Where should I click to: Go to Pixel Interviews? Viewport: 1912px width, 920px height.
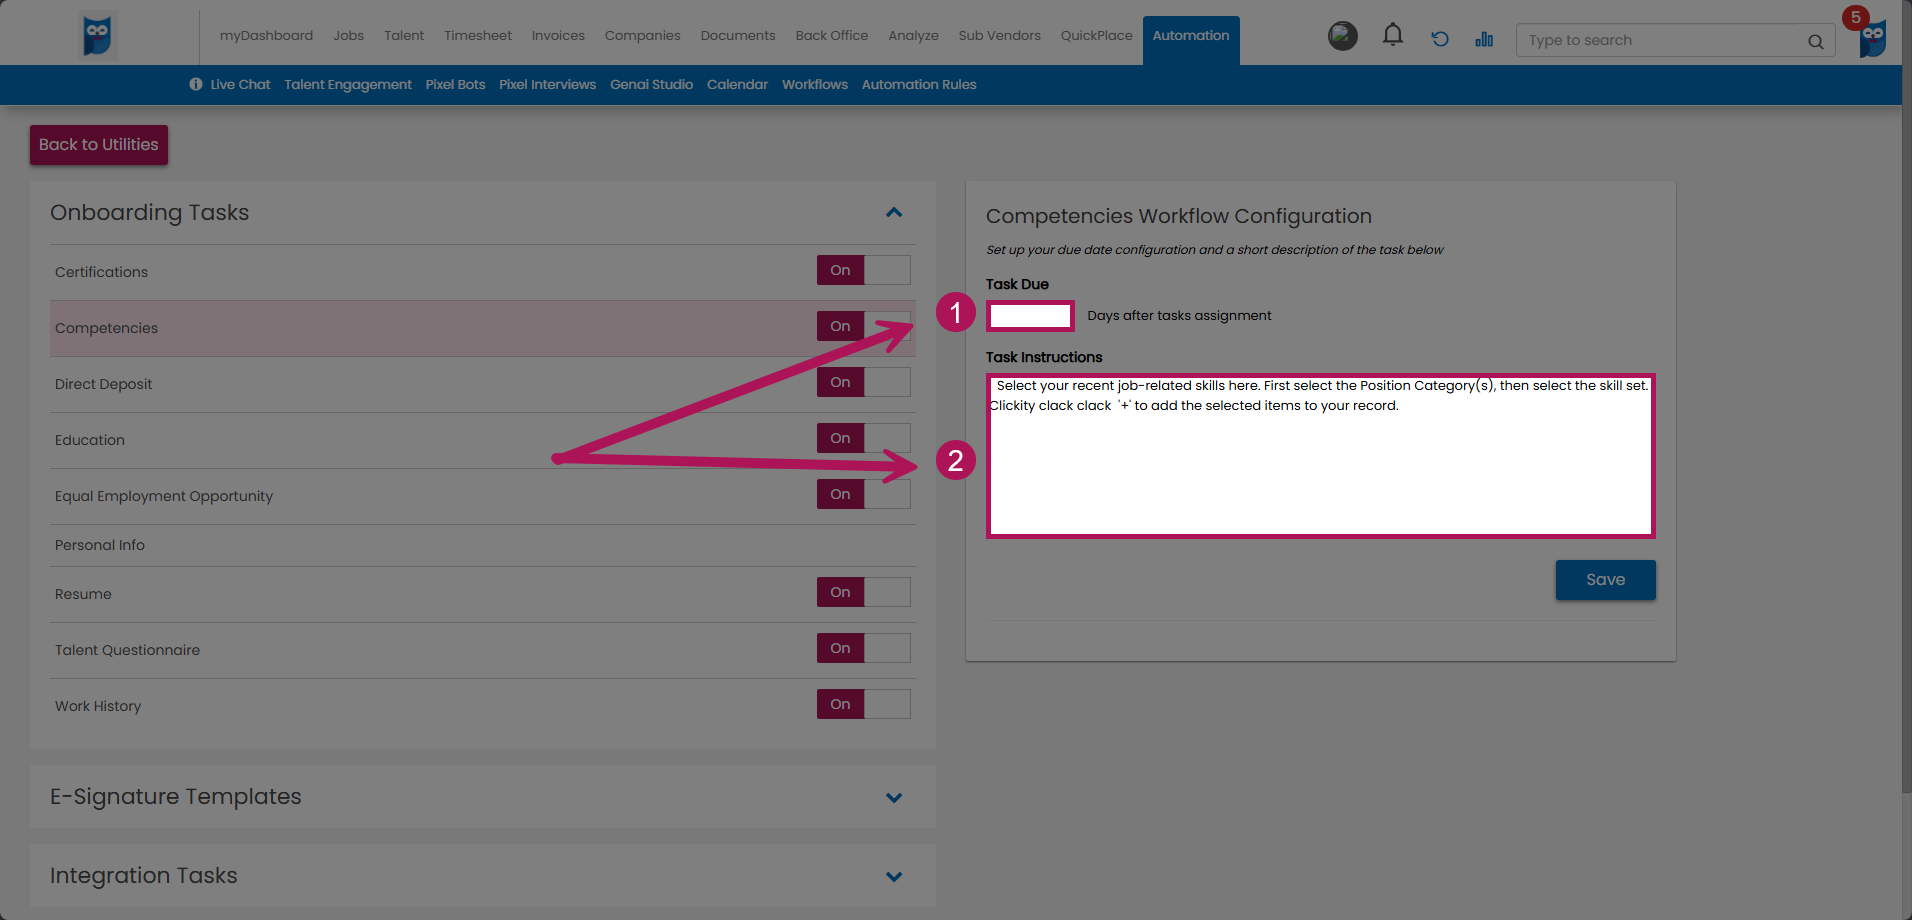pyautogui.click(x=547, y=84)
